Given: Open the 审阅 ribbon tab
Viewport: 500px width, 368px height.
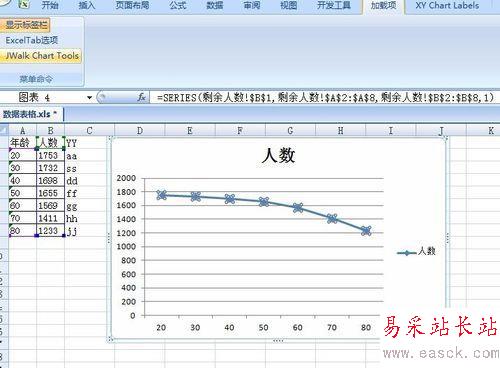Looking at the screenshot, I should pos(252,5).
